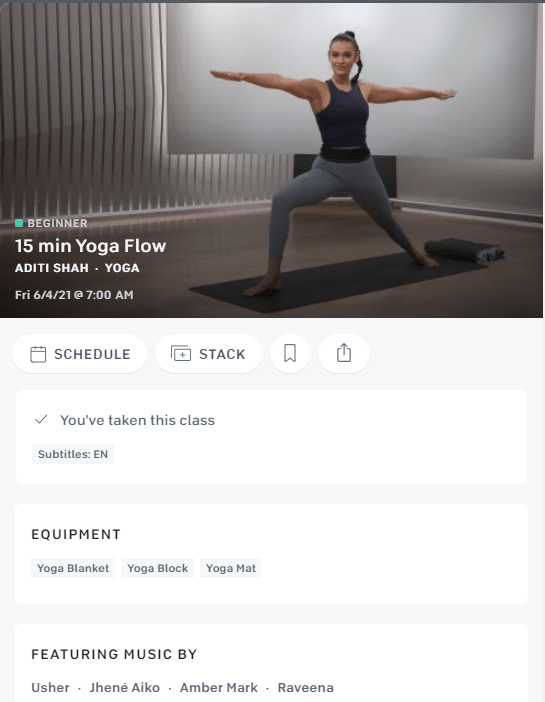The height and width of the screenshot is (702, 545).
Task: Click the bookmark icon button
Action: [x=290, y=354]
